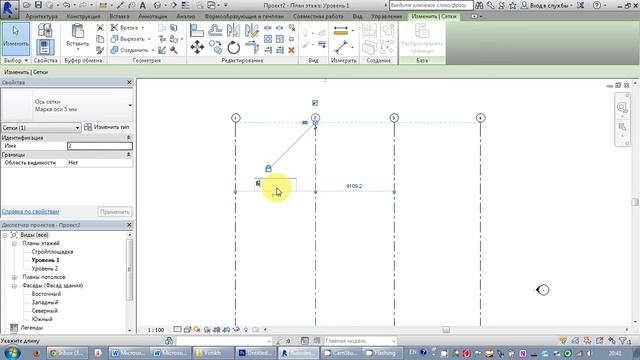Open Type Properties icon above Свойства
This screenshot has height=360, width=640.
pyautogui.click(x=45, y=31)
